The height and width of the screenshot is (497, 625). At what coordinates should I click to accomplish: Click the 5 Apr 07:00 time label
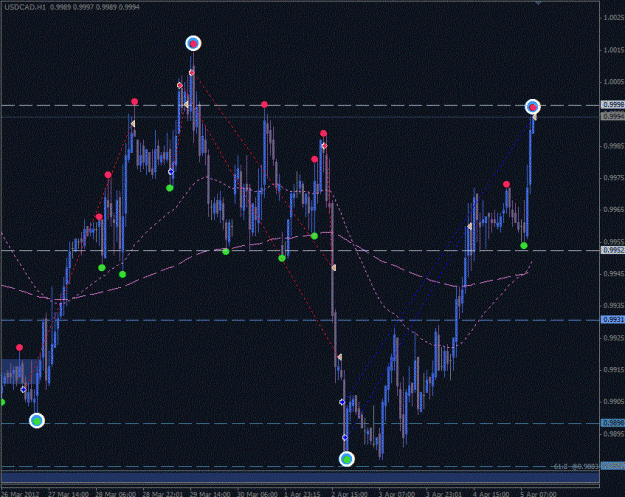[539, 494]
